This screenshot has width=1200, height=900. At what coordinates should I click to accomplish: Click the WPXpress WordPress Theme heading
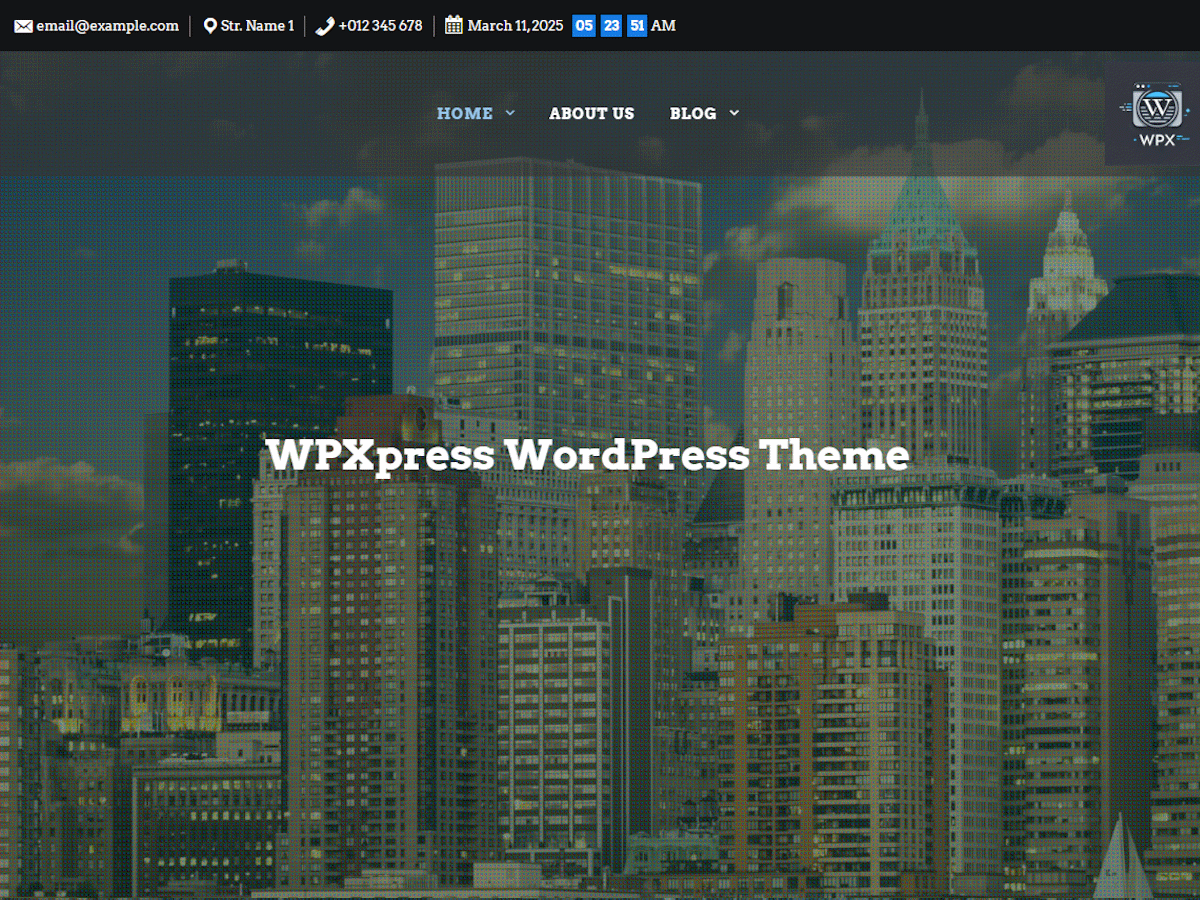[x=588, y=455]
